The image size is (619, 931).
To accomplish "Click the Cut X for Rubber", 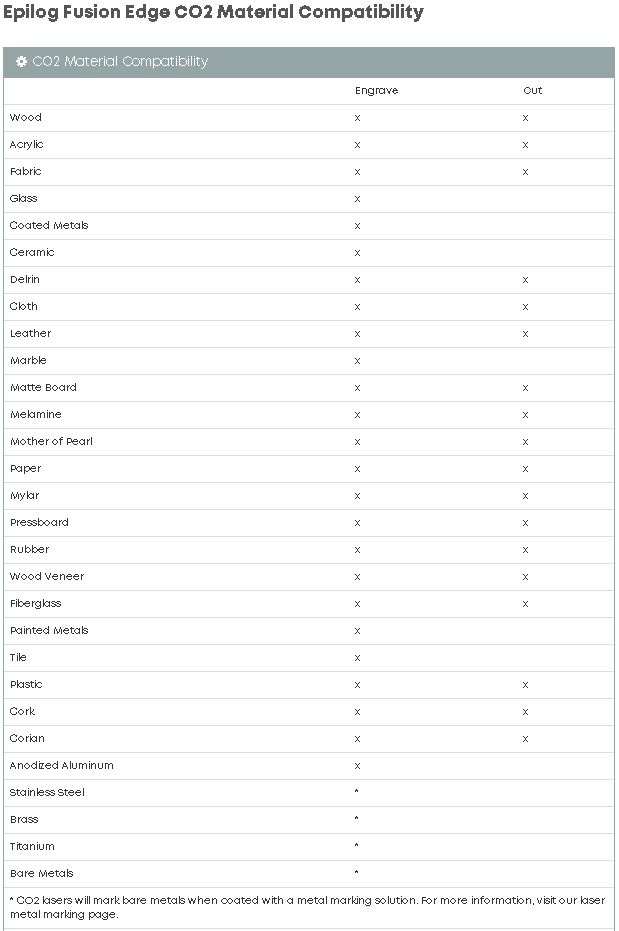I will [x=525, y=550].
